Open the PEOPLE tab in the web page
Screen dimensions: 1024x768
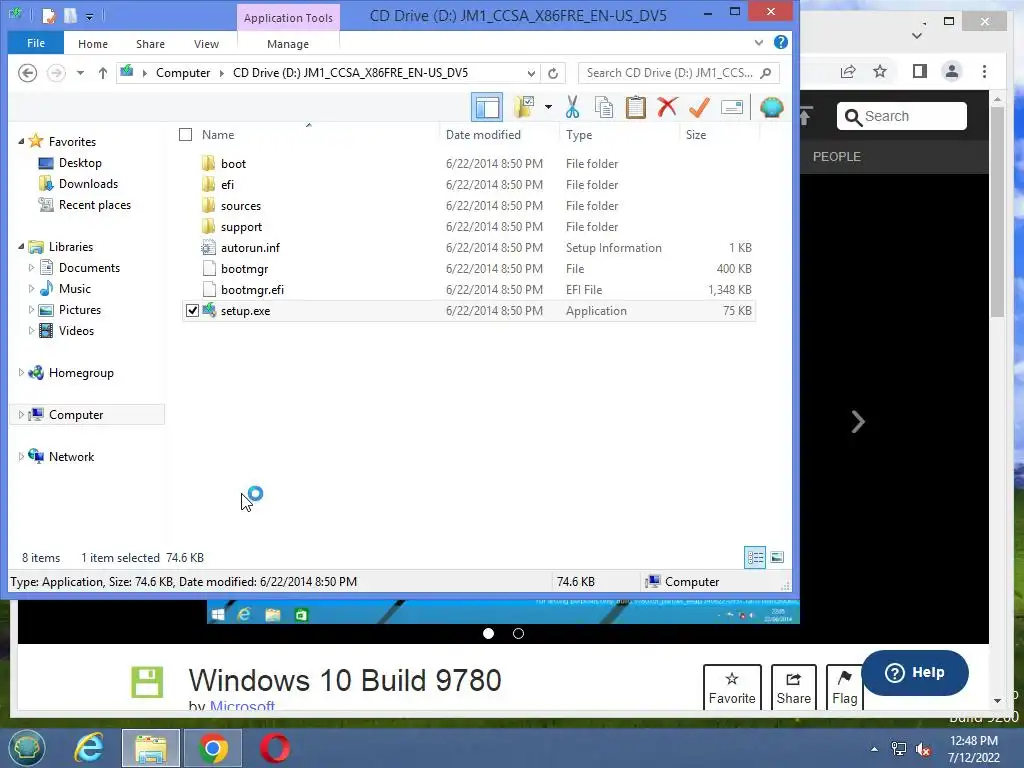837,157
